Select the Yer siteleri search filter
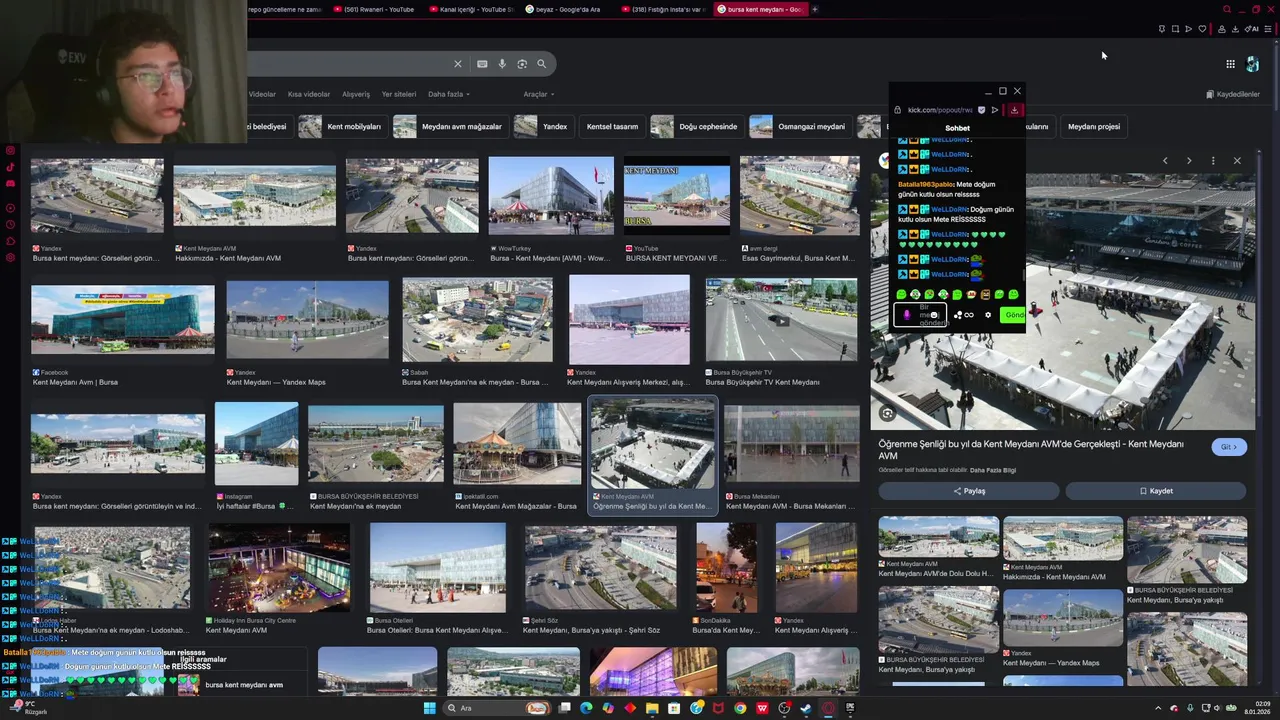The width and height of the screenshot is (1280, 720). (399, 94)
